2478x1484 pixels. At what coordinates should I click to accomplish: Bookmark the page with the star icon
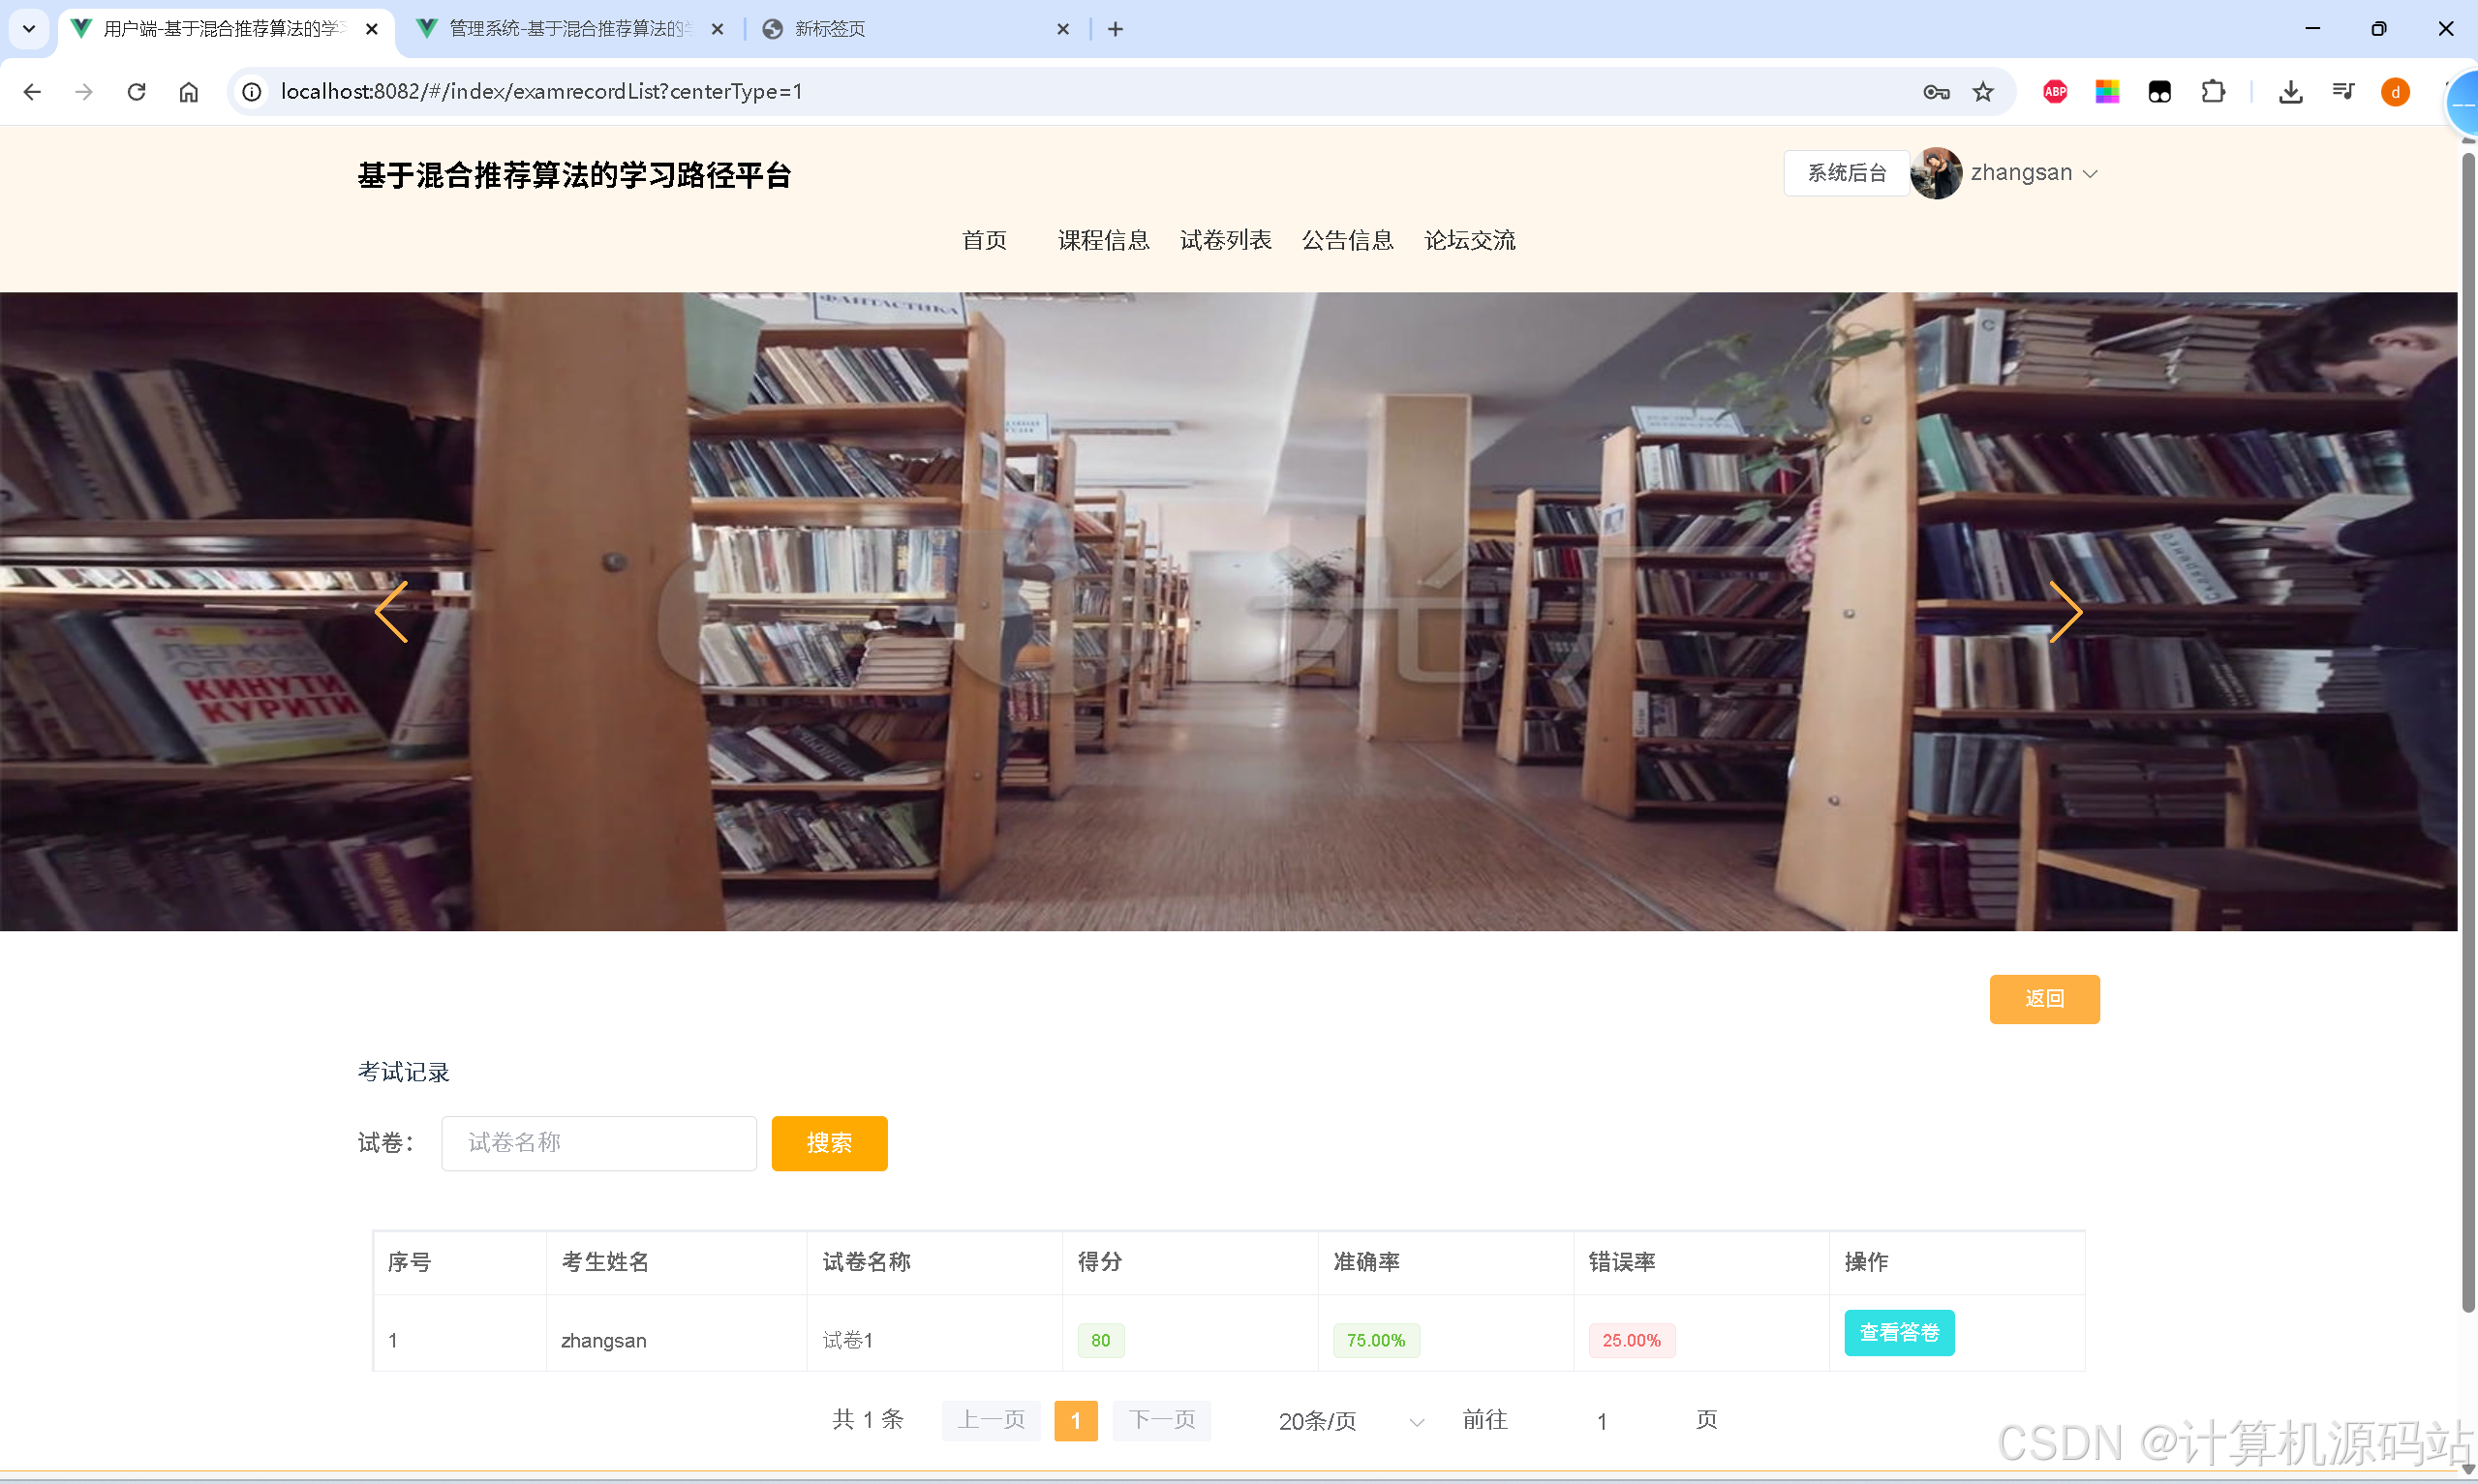(x=1984, y=91)
